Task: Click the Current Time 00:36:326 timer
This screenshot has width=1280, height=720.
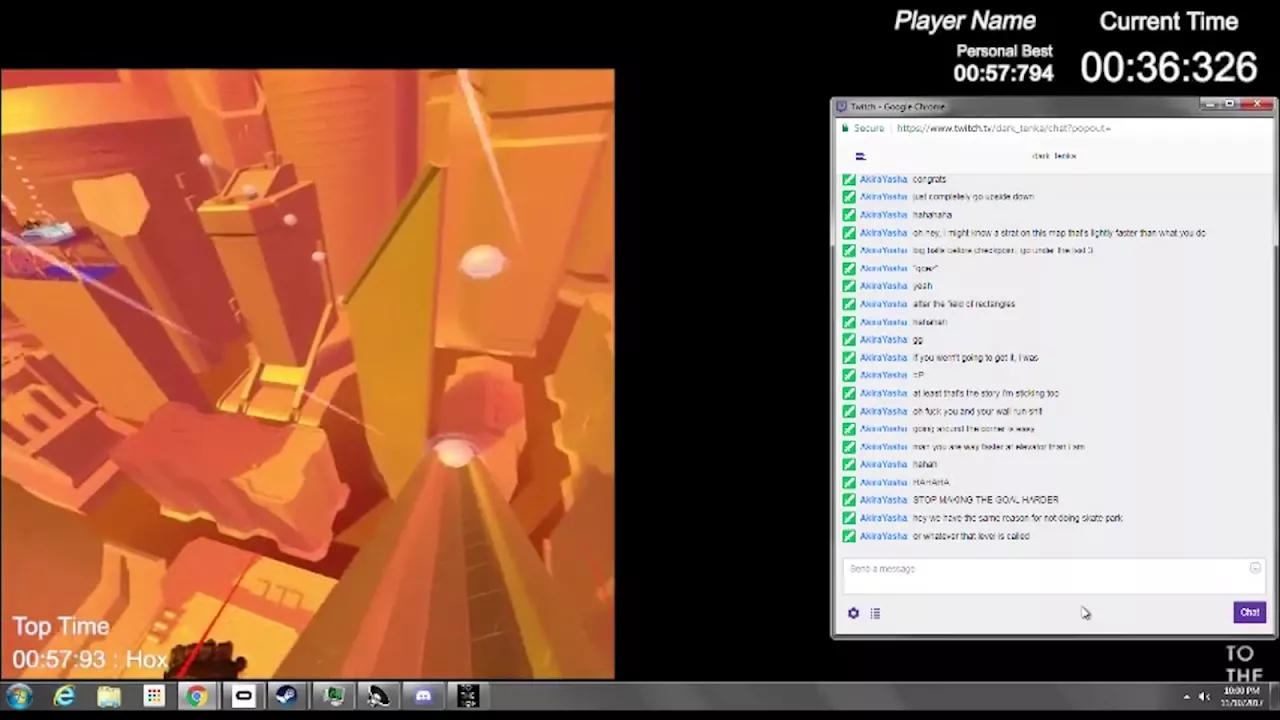Action: [x=1168, y=67]
